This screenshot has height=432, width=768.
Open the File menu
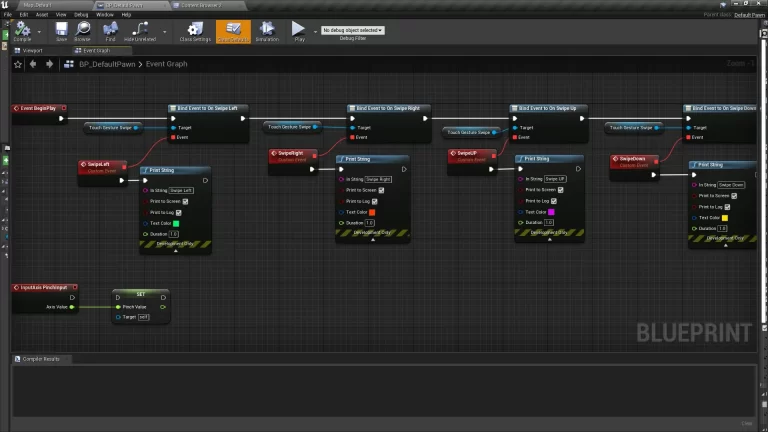point(8,15)
